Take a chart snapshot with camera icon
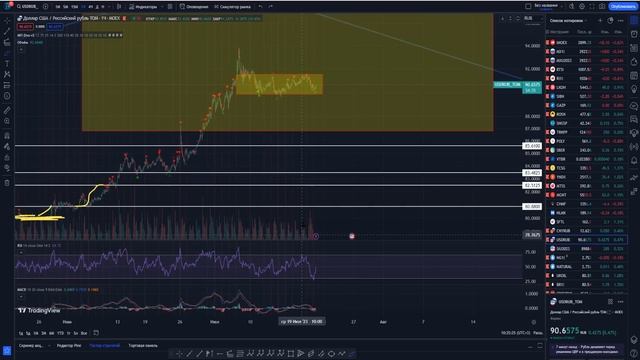The width and height of the screenshot is (640, 360). [x=602, y=6]
